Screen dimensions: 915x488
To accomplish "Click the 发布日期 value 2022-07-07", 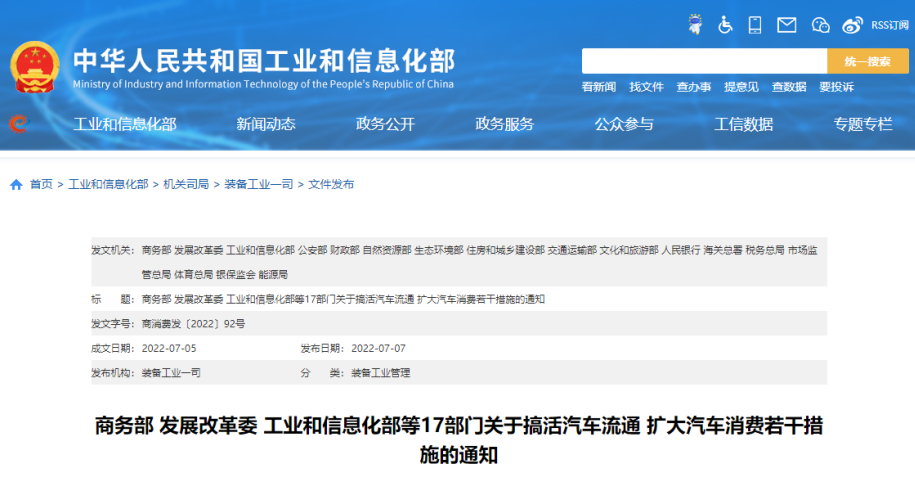I will [x=378, y=348].
